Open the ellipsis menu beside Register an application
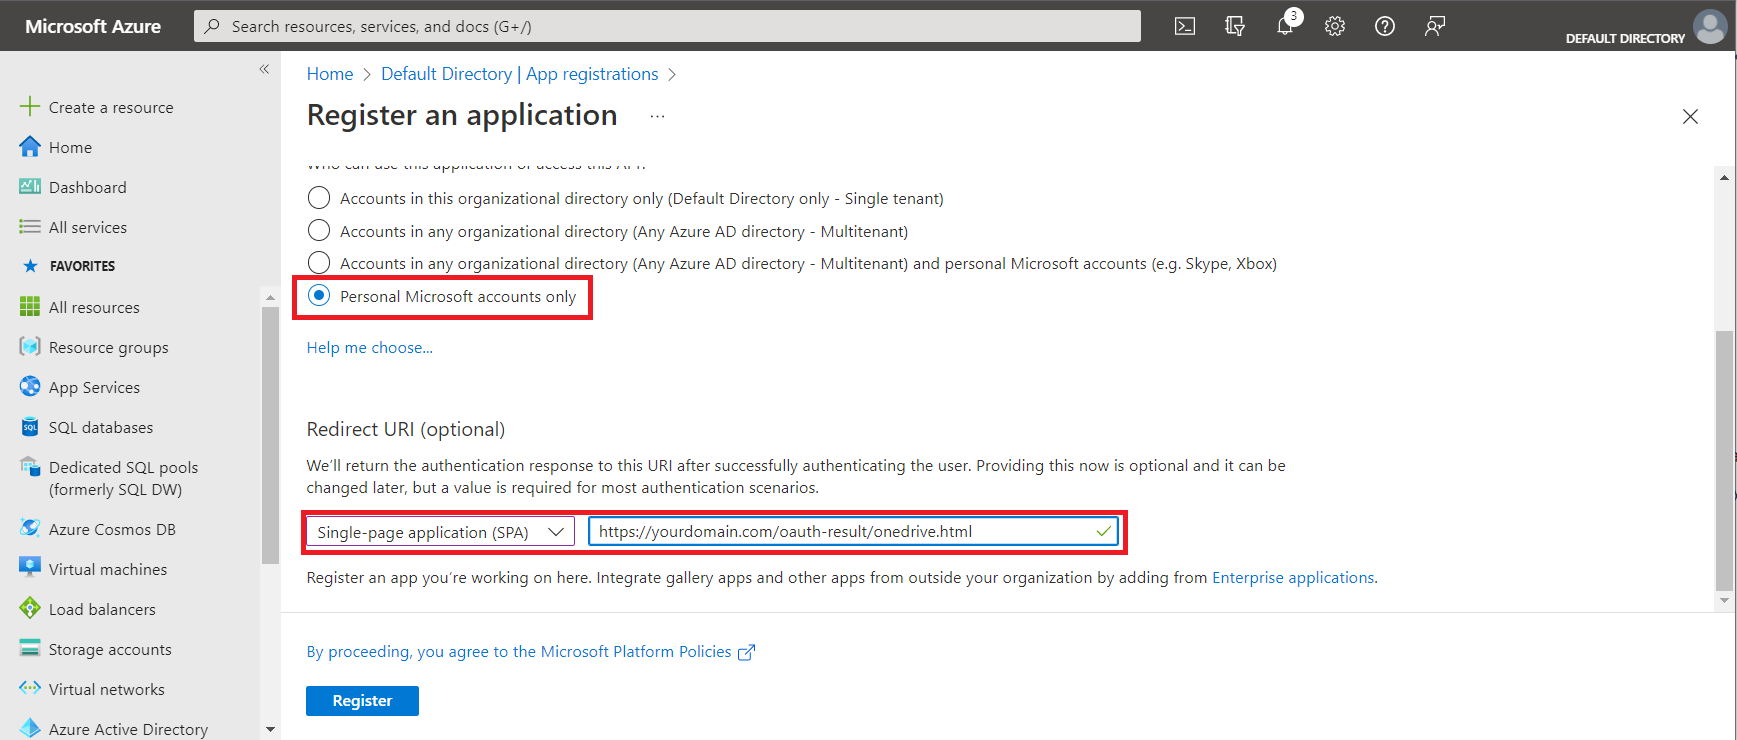The height and width of the screenshot is (740, 1737). (657, 116)
